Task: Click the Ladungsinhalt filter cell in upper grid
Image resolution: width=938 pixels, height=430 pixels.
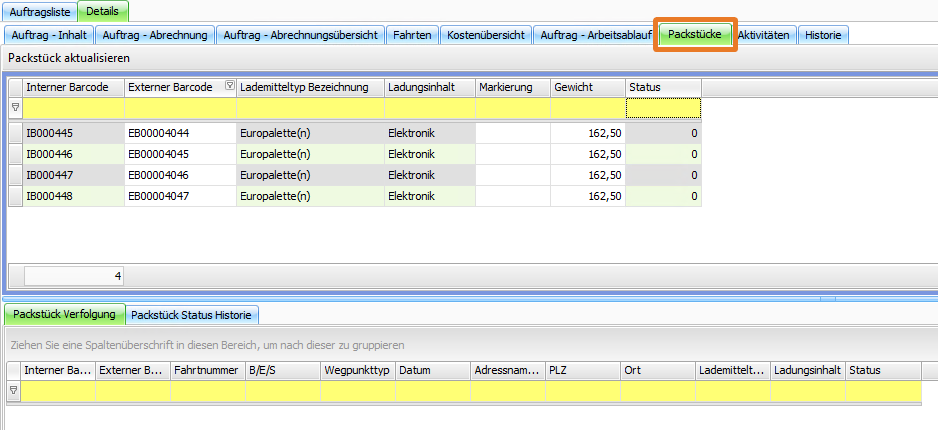Action: click(x=429, y=108)
